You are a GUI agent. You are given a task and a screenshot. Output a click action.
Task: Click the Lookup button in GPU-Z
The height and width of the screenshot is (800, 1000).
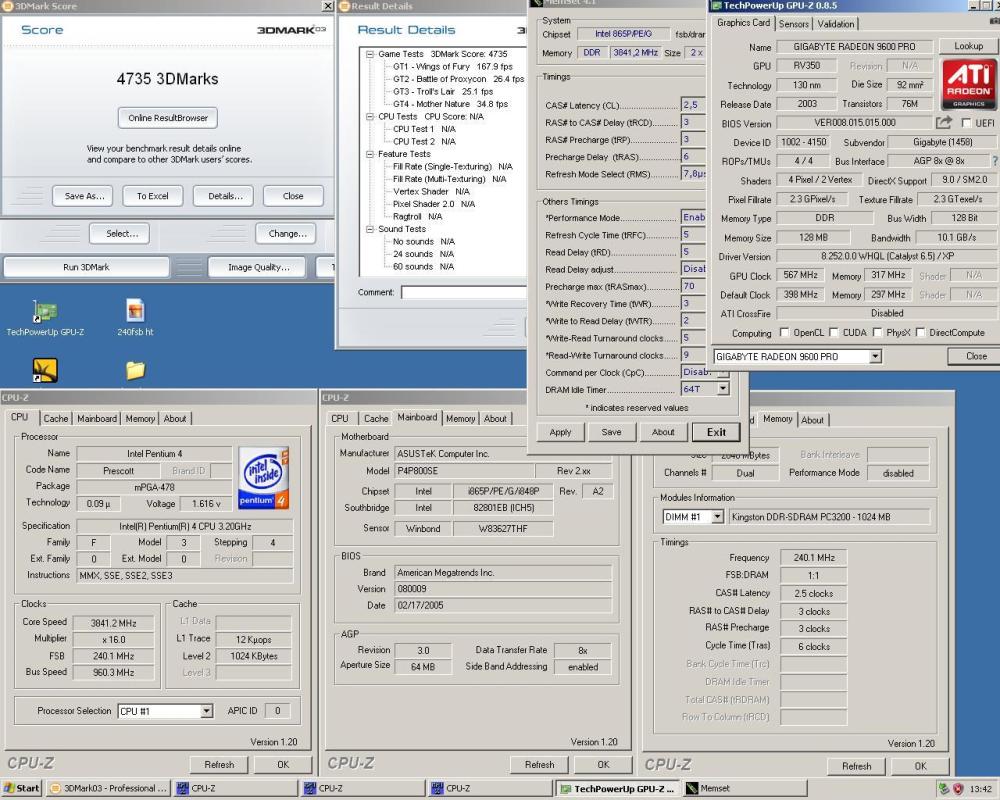968,46
